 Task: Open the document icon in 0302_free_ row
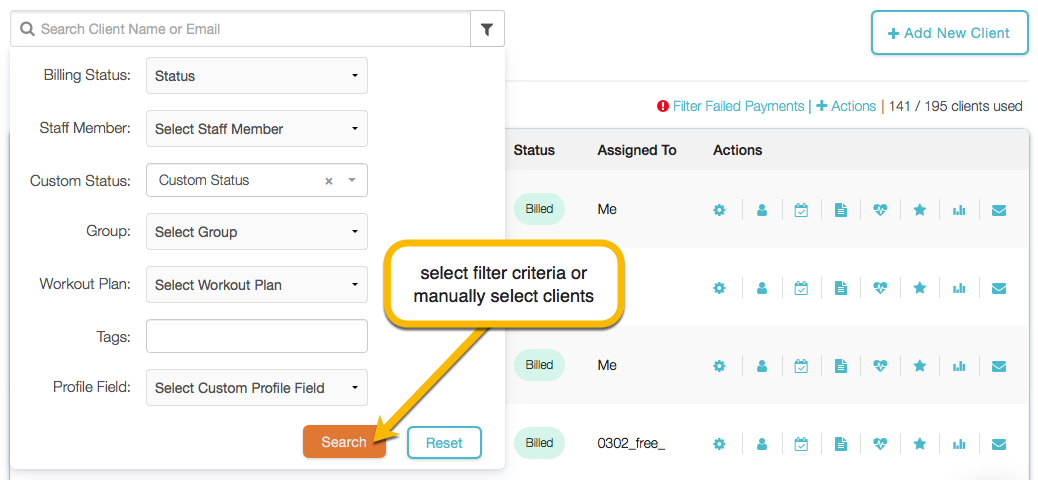click(841, 443)
